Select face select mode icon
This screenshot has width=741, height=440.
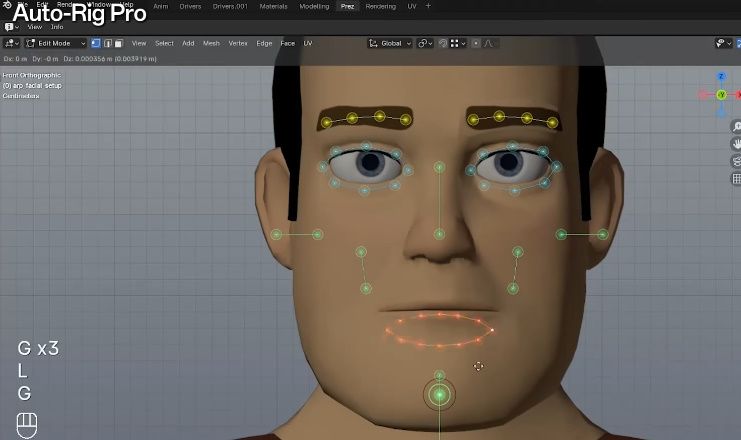[x=119, y=43]
